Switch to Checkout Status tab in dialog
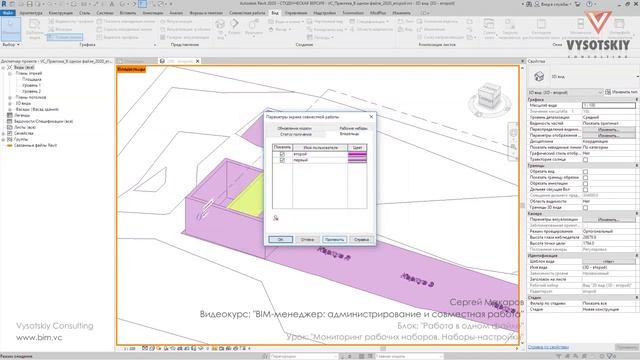Screen dimensions: 640x360 tap(296, 134)
